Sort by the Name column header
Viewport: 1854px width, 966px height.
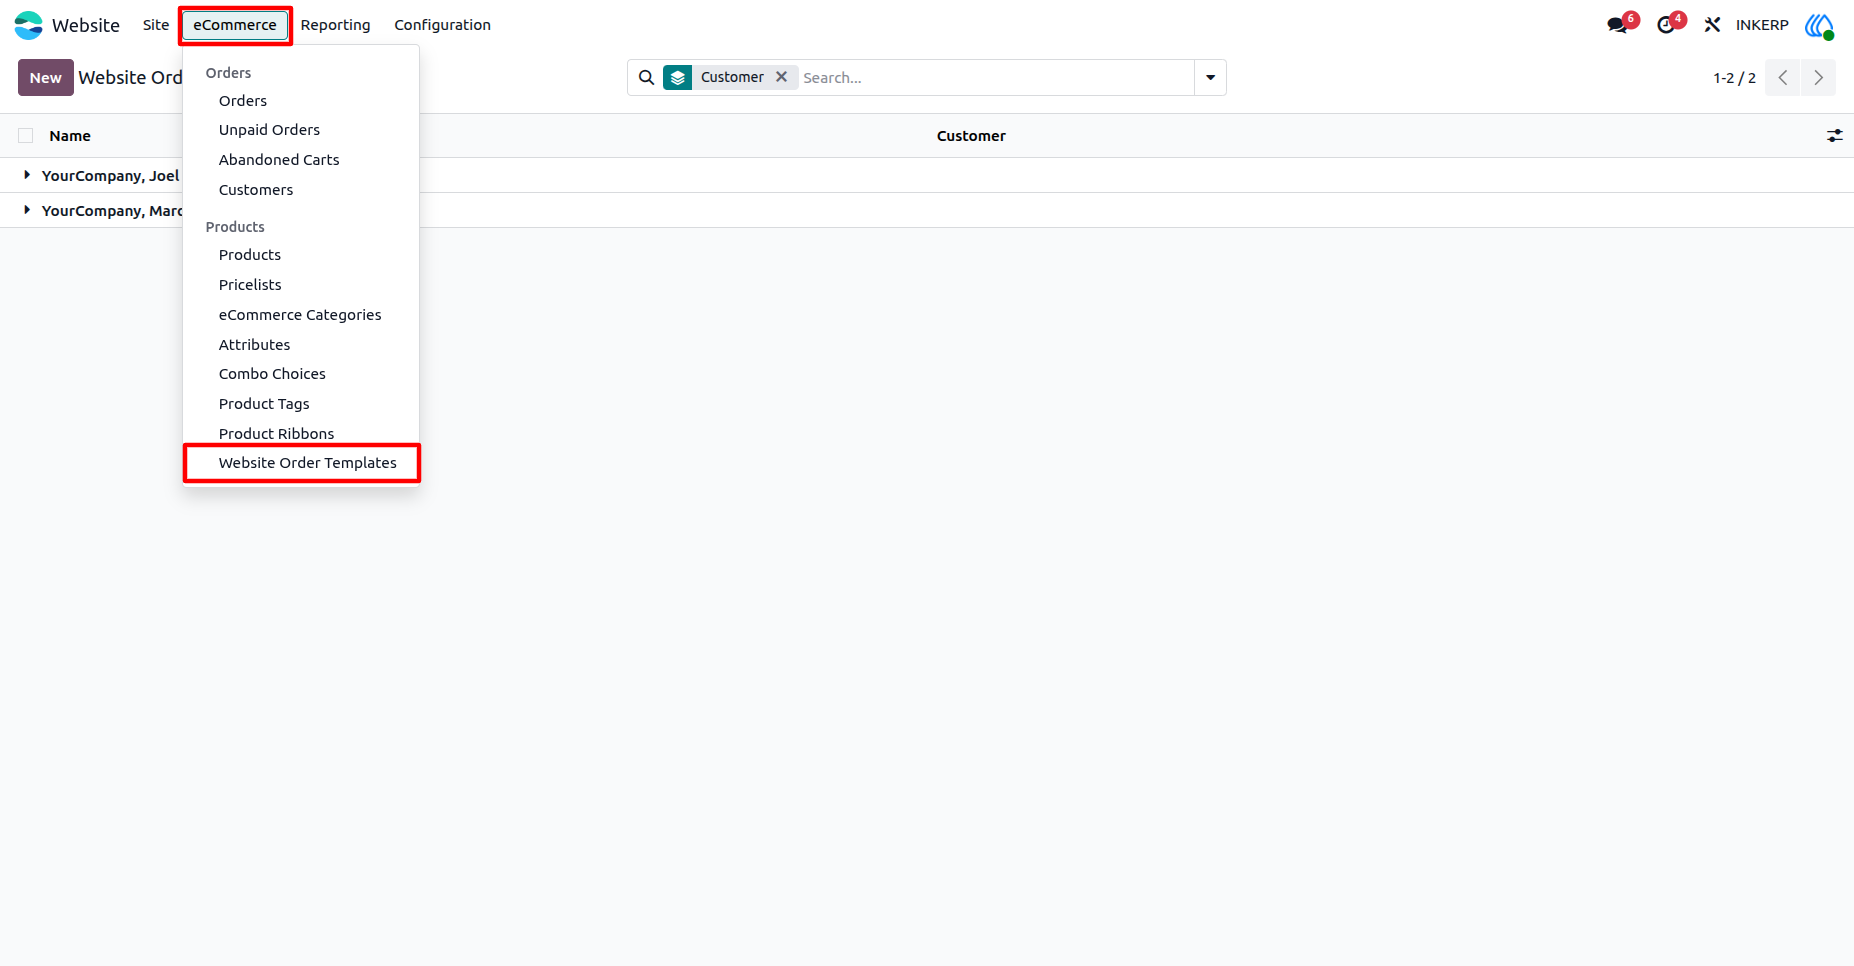(70, 136)
